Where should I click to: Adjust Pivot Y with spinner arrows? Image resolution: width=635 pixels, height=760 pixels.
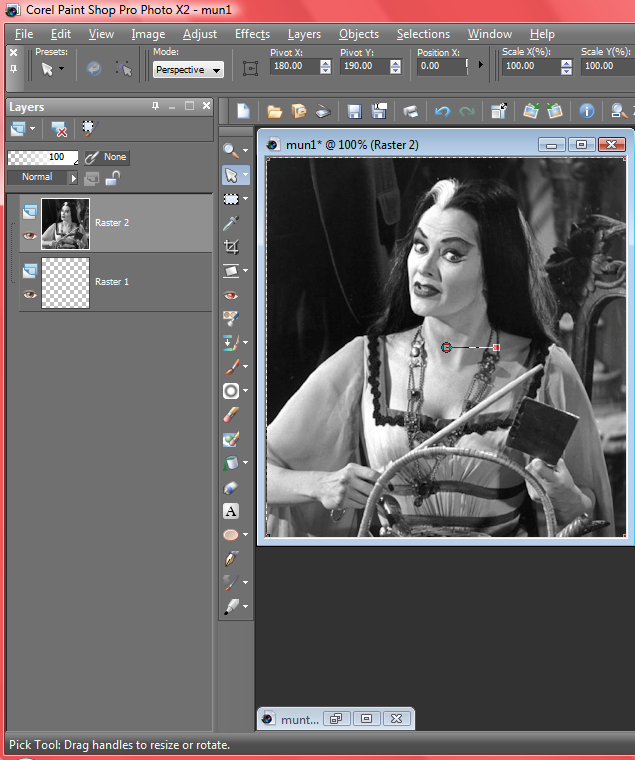(396, 66)
